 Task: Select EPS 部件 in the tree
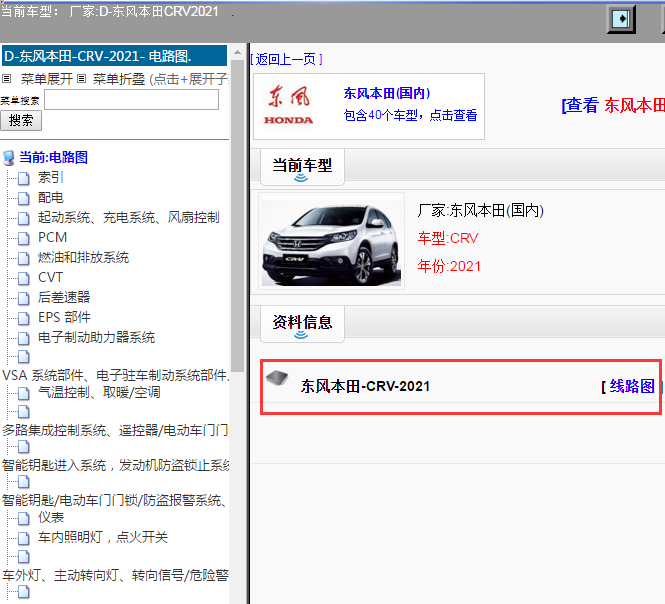64,317
